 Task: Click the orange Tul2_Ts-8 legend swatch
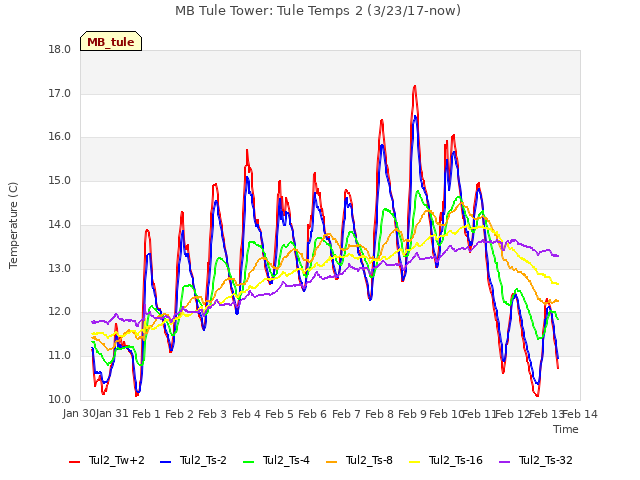[x=331, y=461]
